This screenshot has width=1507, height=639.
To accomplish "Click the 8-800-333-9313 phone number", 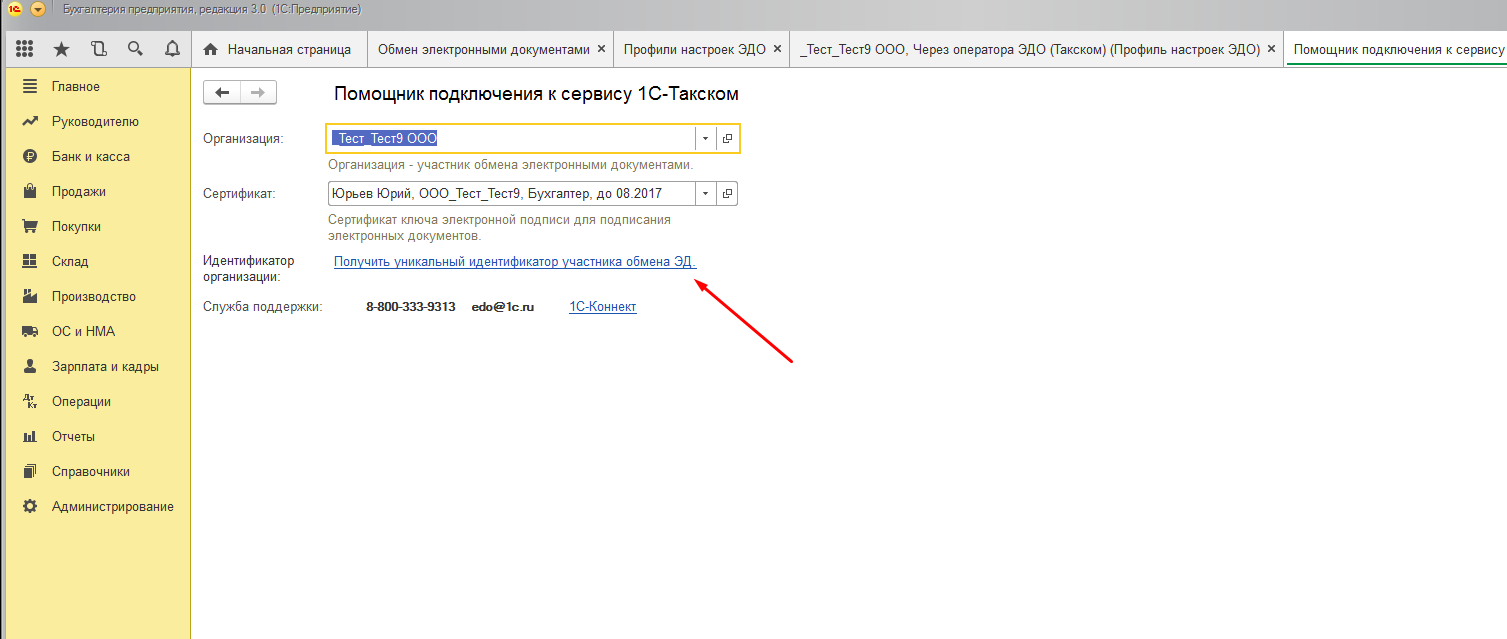I will point(411,307).
